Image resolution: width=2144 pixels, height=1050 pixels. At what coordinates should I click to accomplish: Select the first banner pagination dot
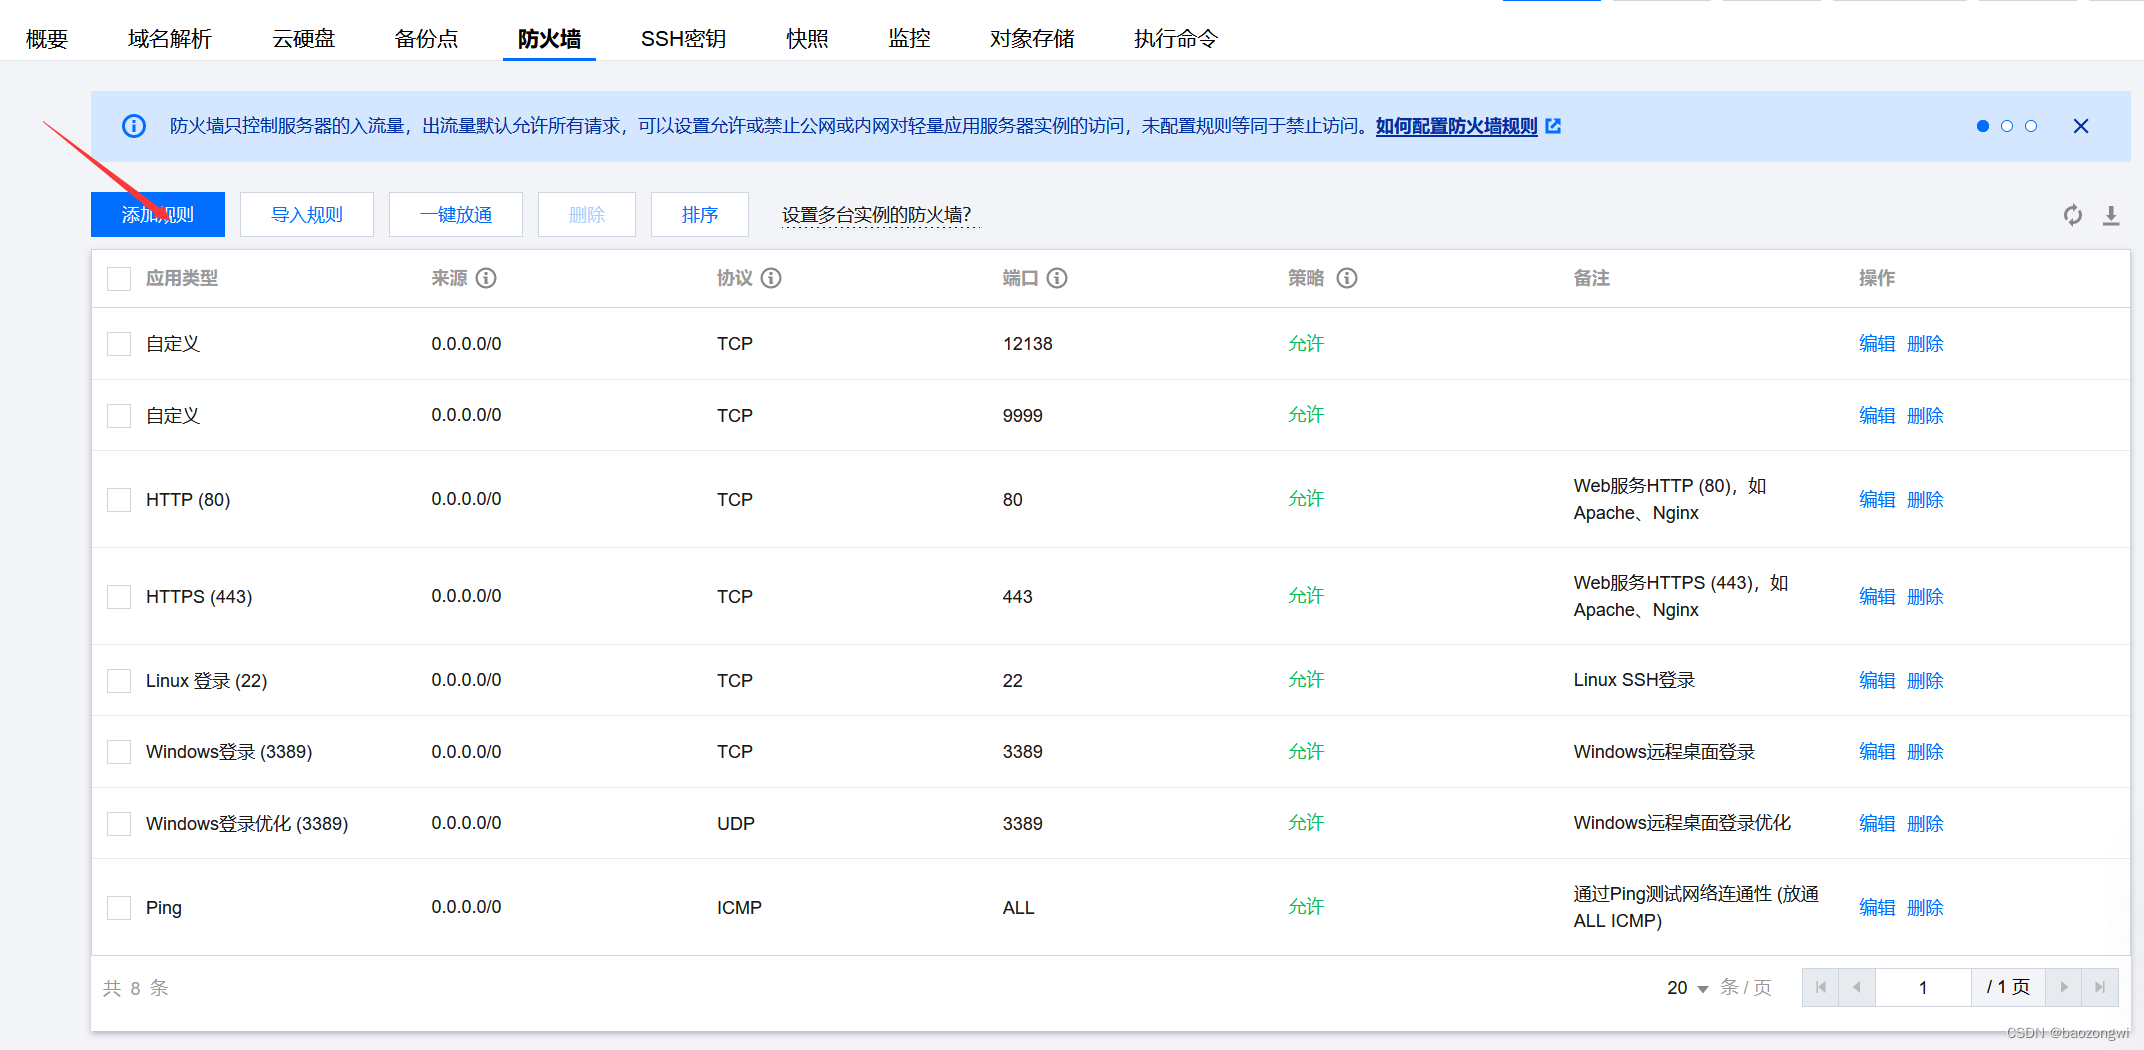click(x=1983, y=126)
